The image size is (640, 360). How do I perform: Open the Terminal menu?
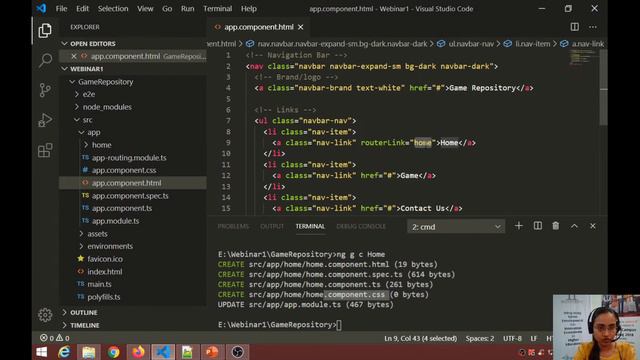coord(218,9)
